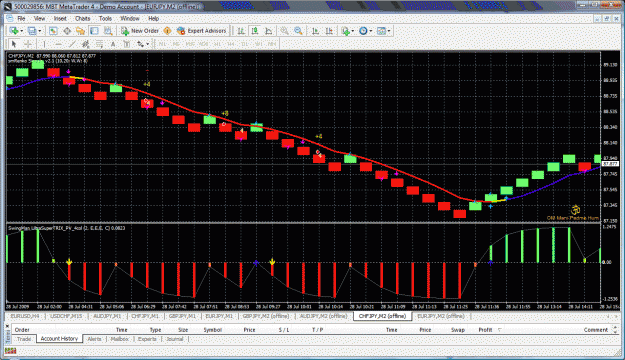Select the H4 timeframe button

[231, 44]
